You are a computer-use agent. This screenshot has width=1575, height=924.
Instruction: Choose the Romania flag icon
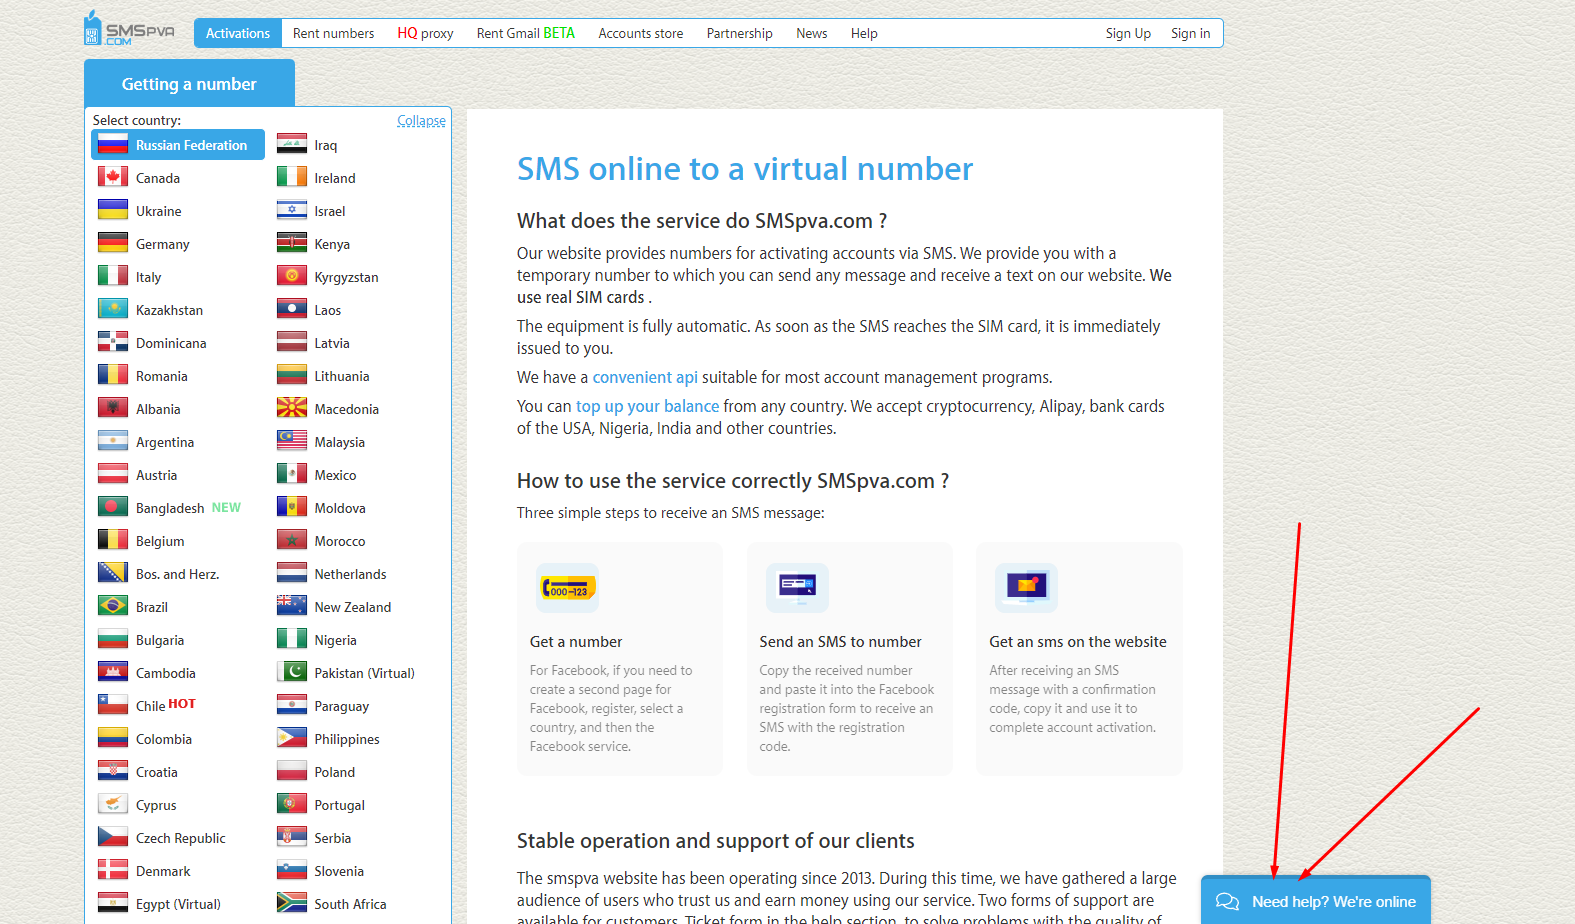click(113, 375)
